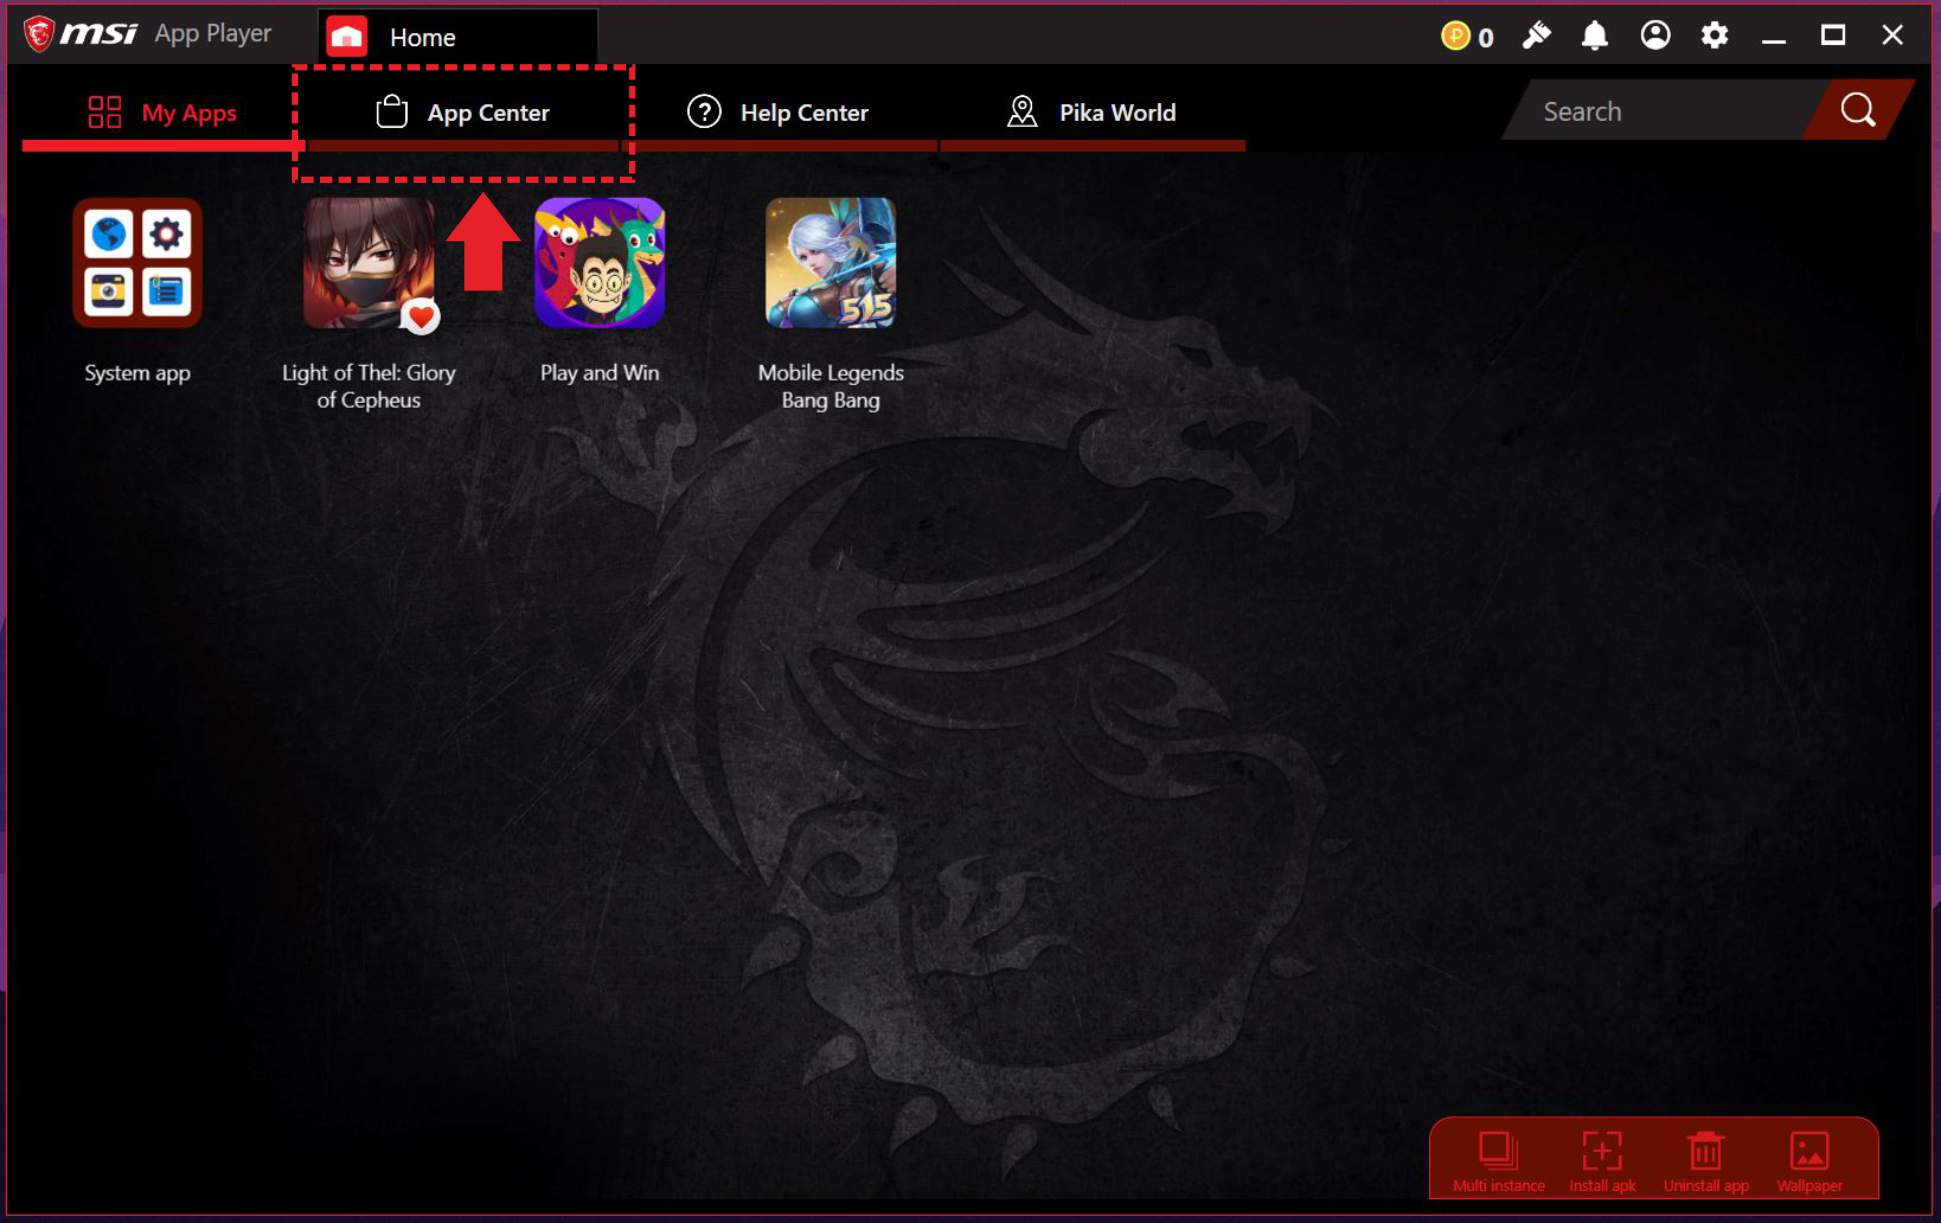The width and height of the screenshot is (1941, 1223).
Task: Click the Install apk icon
Action: pyautogui.click(x=1602, y=1159)
